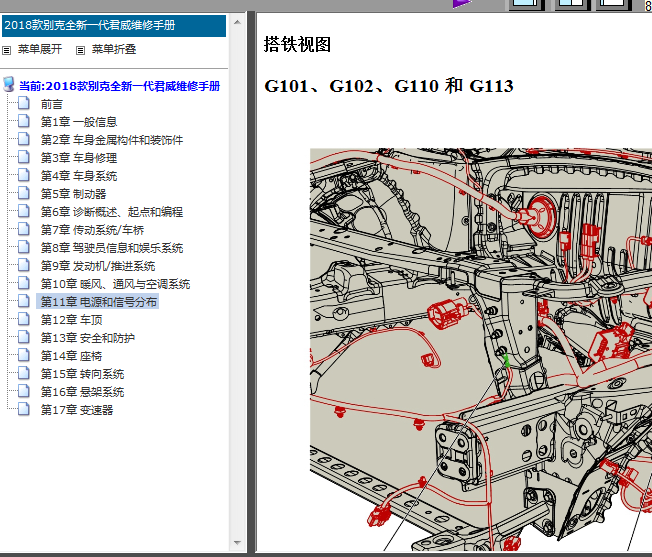Open 第13章 安全和防护
The height and width of the screenshot is (557, 652).
click(x=88, y=338)
